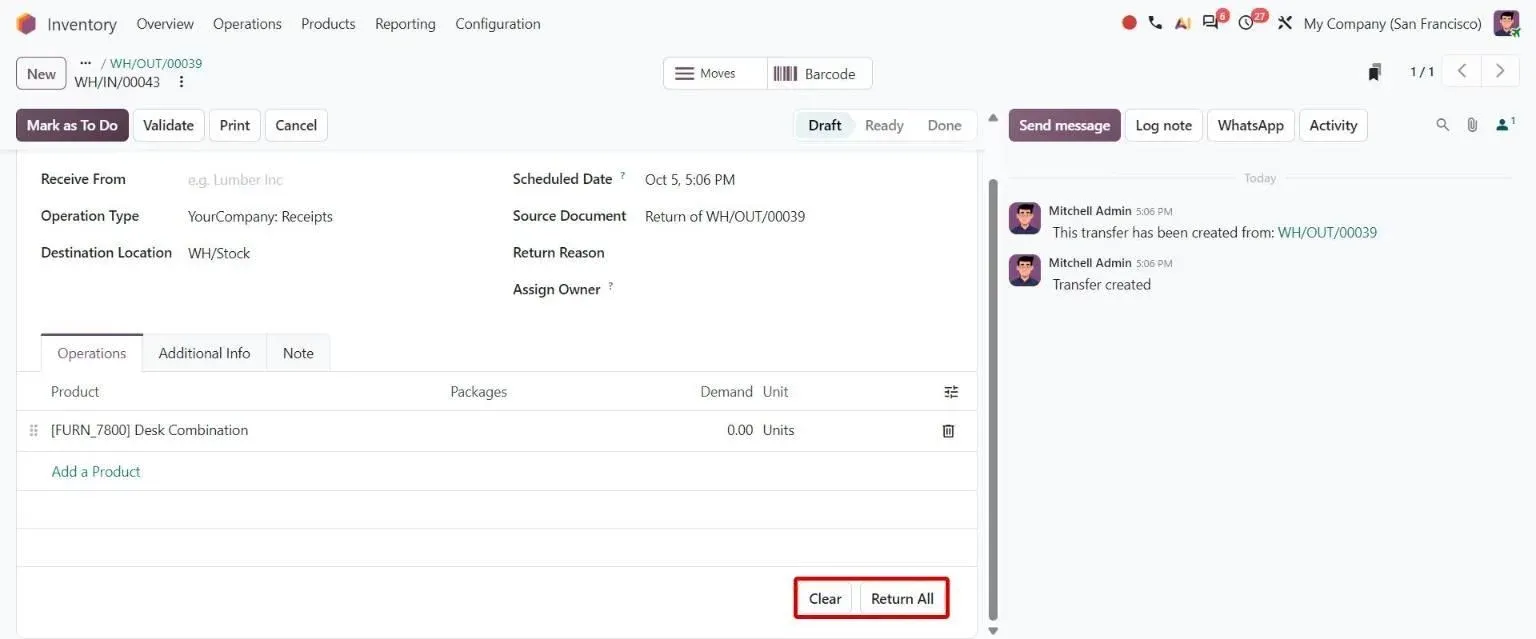The height and width of the screenshot is (639, 1536).
Task: Click the WhatsApp button
Action: (x=1250, y=125)
